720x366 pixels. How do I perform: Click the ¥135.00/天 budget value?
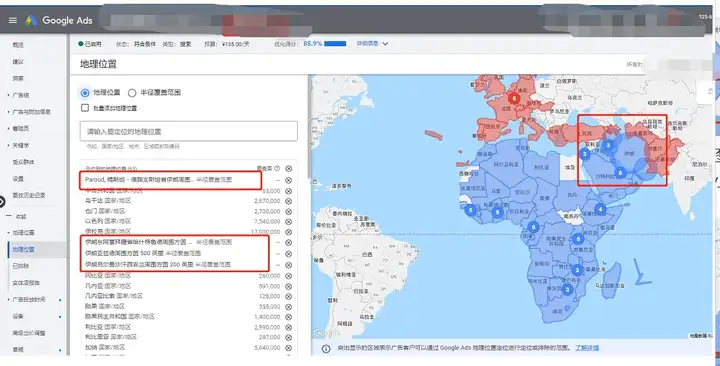pos(236,44)
